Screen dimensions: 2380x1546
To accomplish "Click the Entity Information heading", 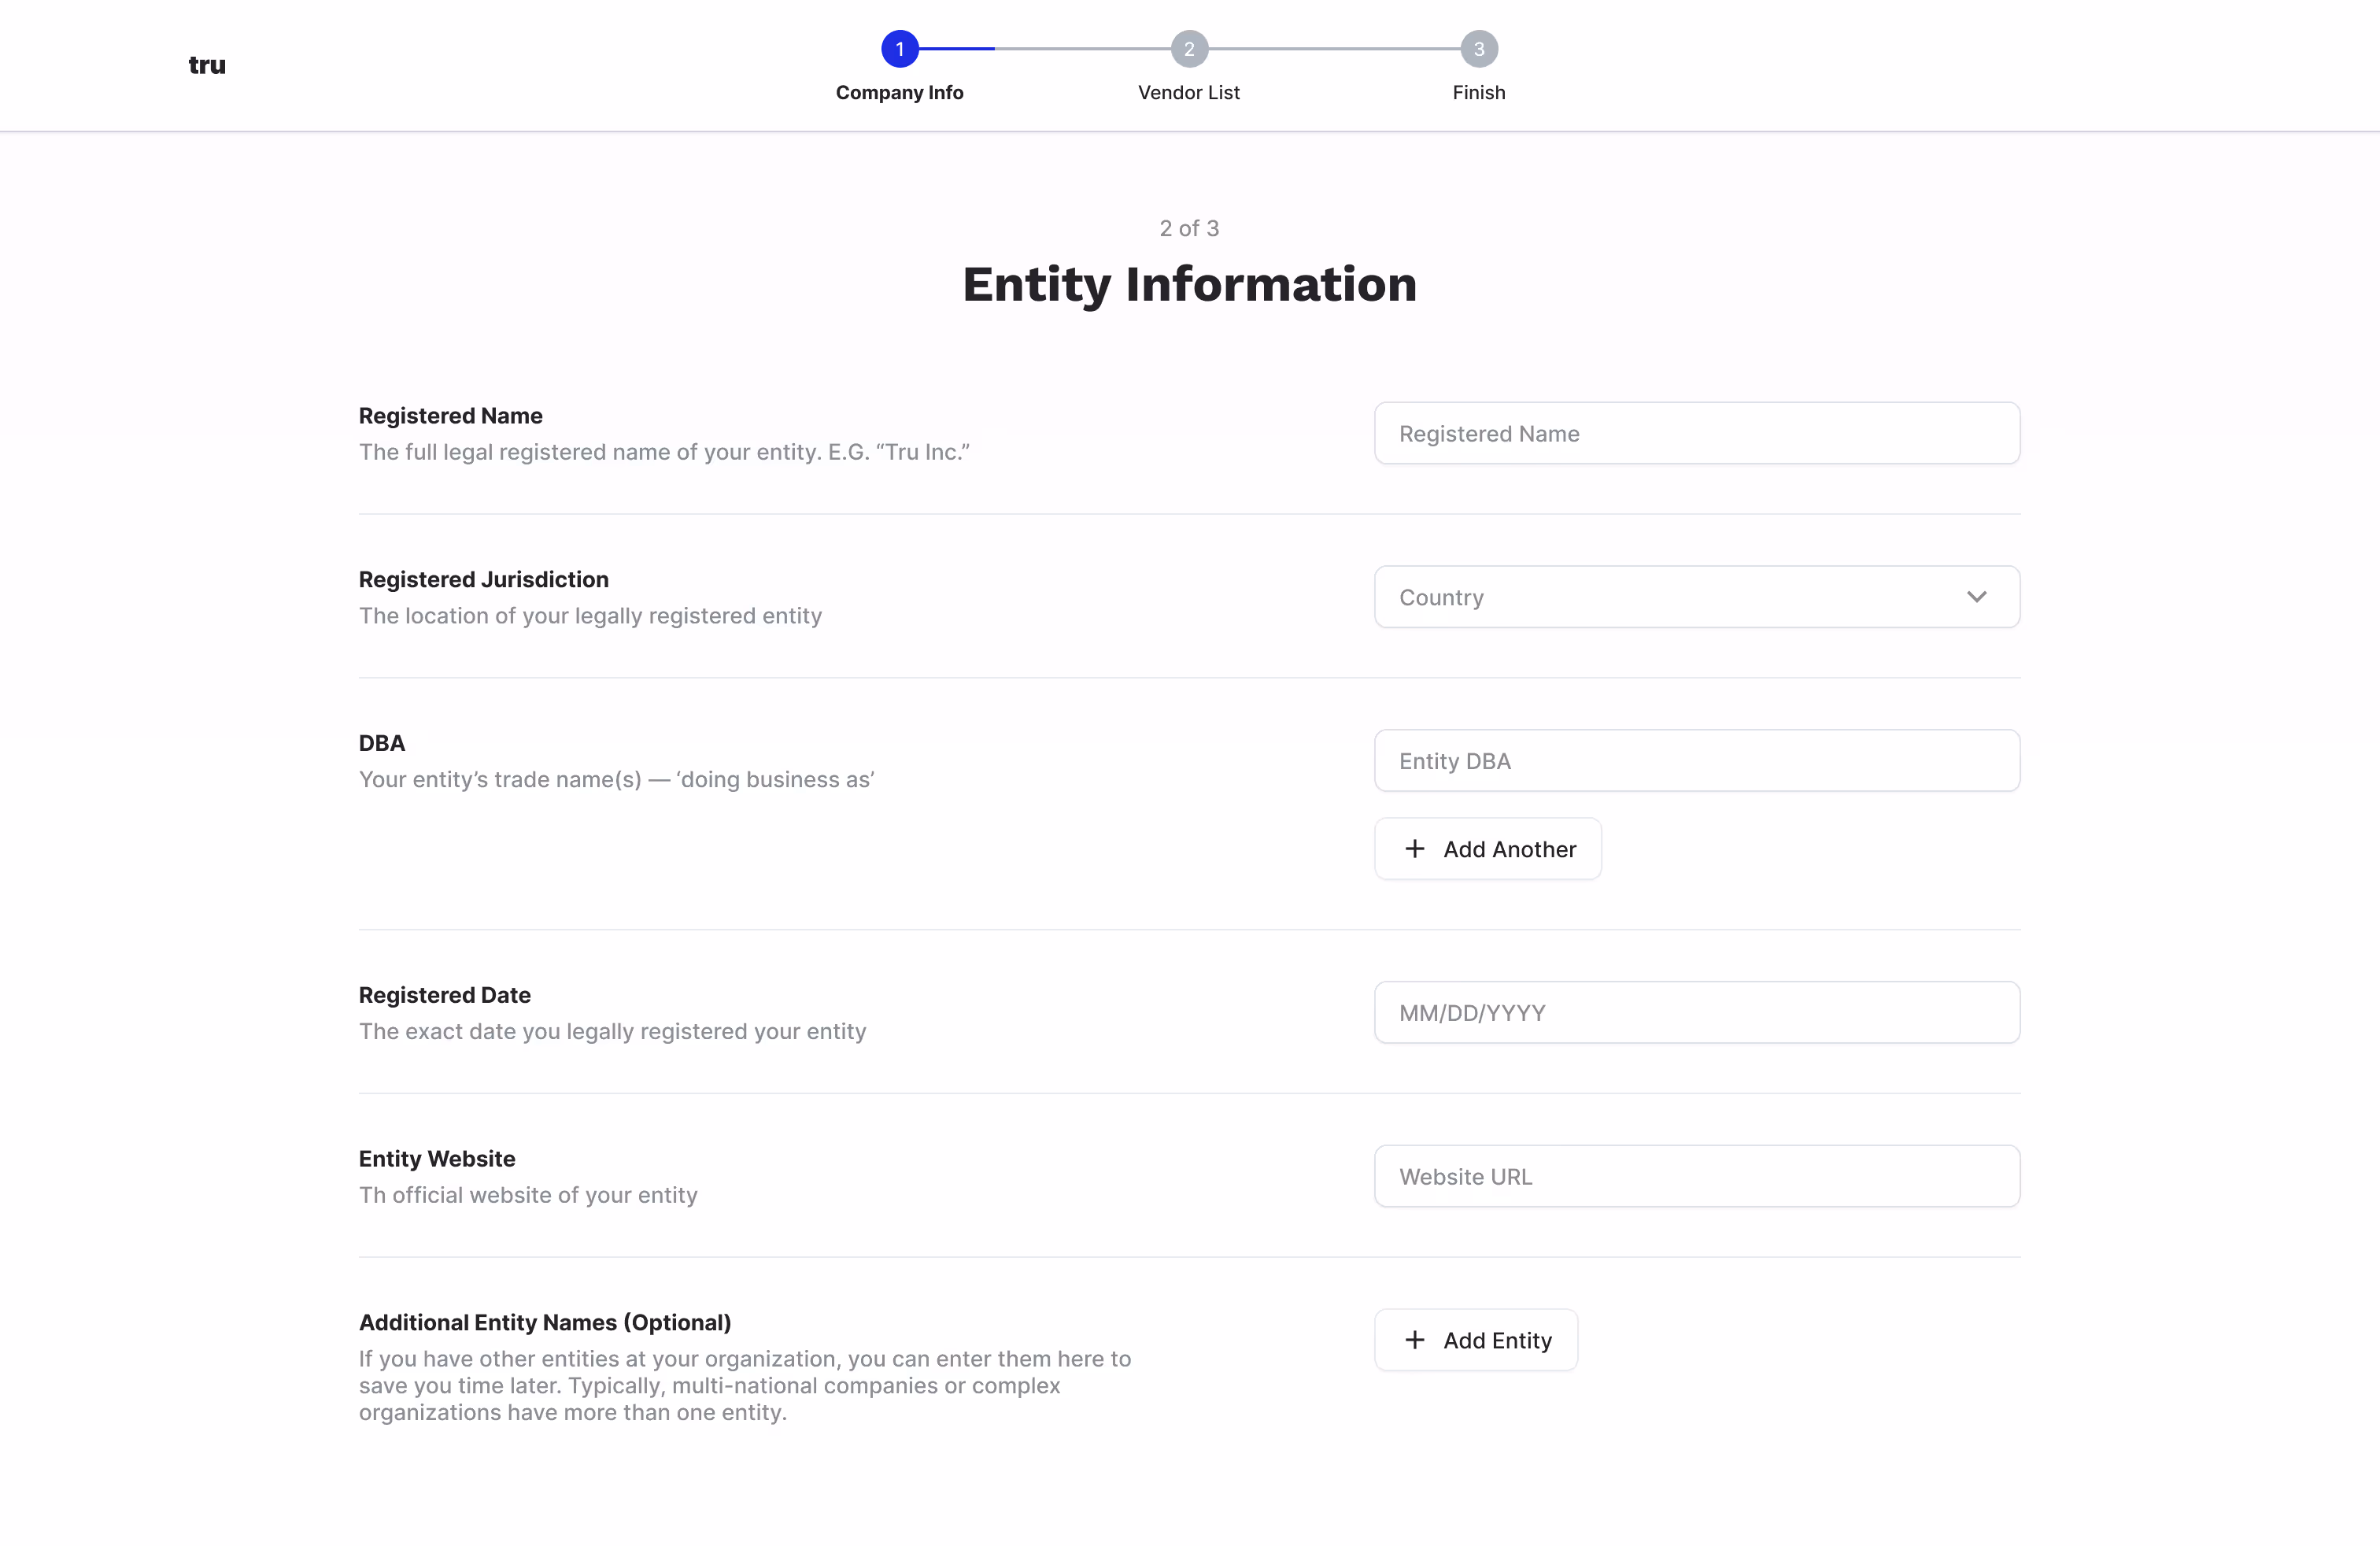I will (1189, 284).
